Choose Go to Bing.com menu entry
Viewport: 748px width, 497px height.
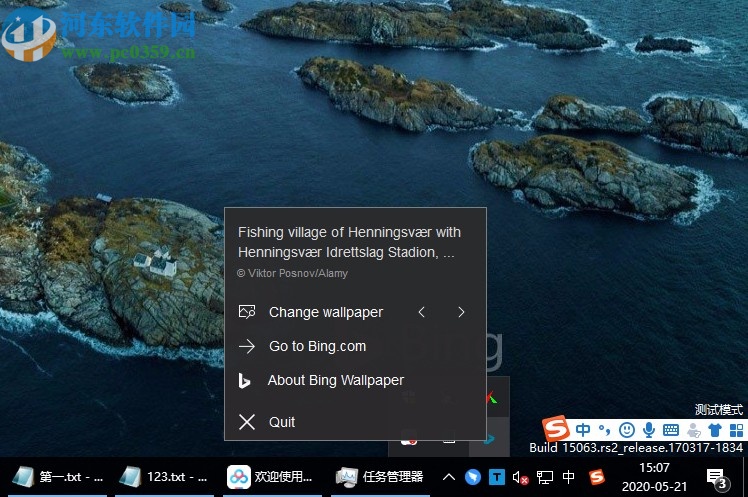(x=318, y=346)
